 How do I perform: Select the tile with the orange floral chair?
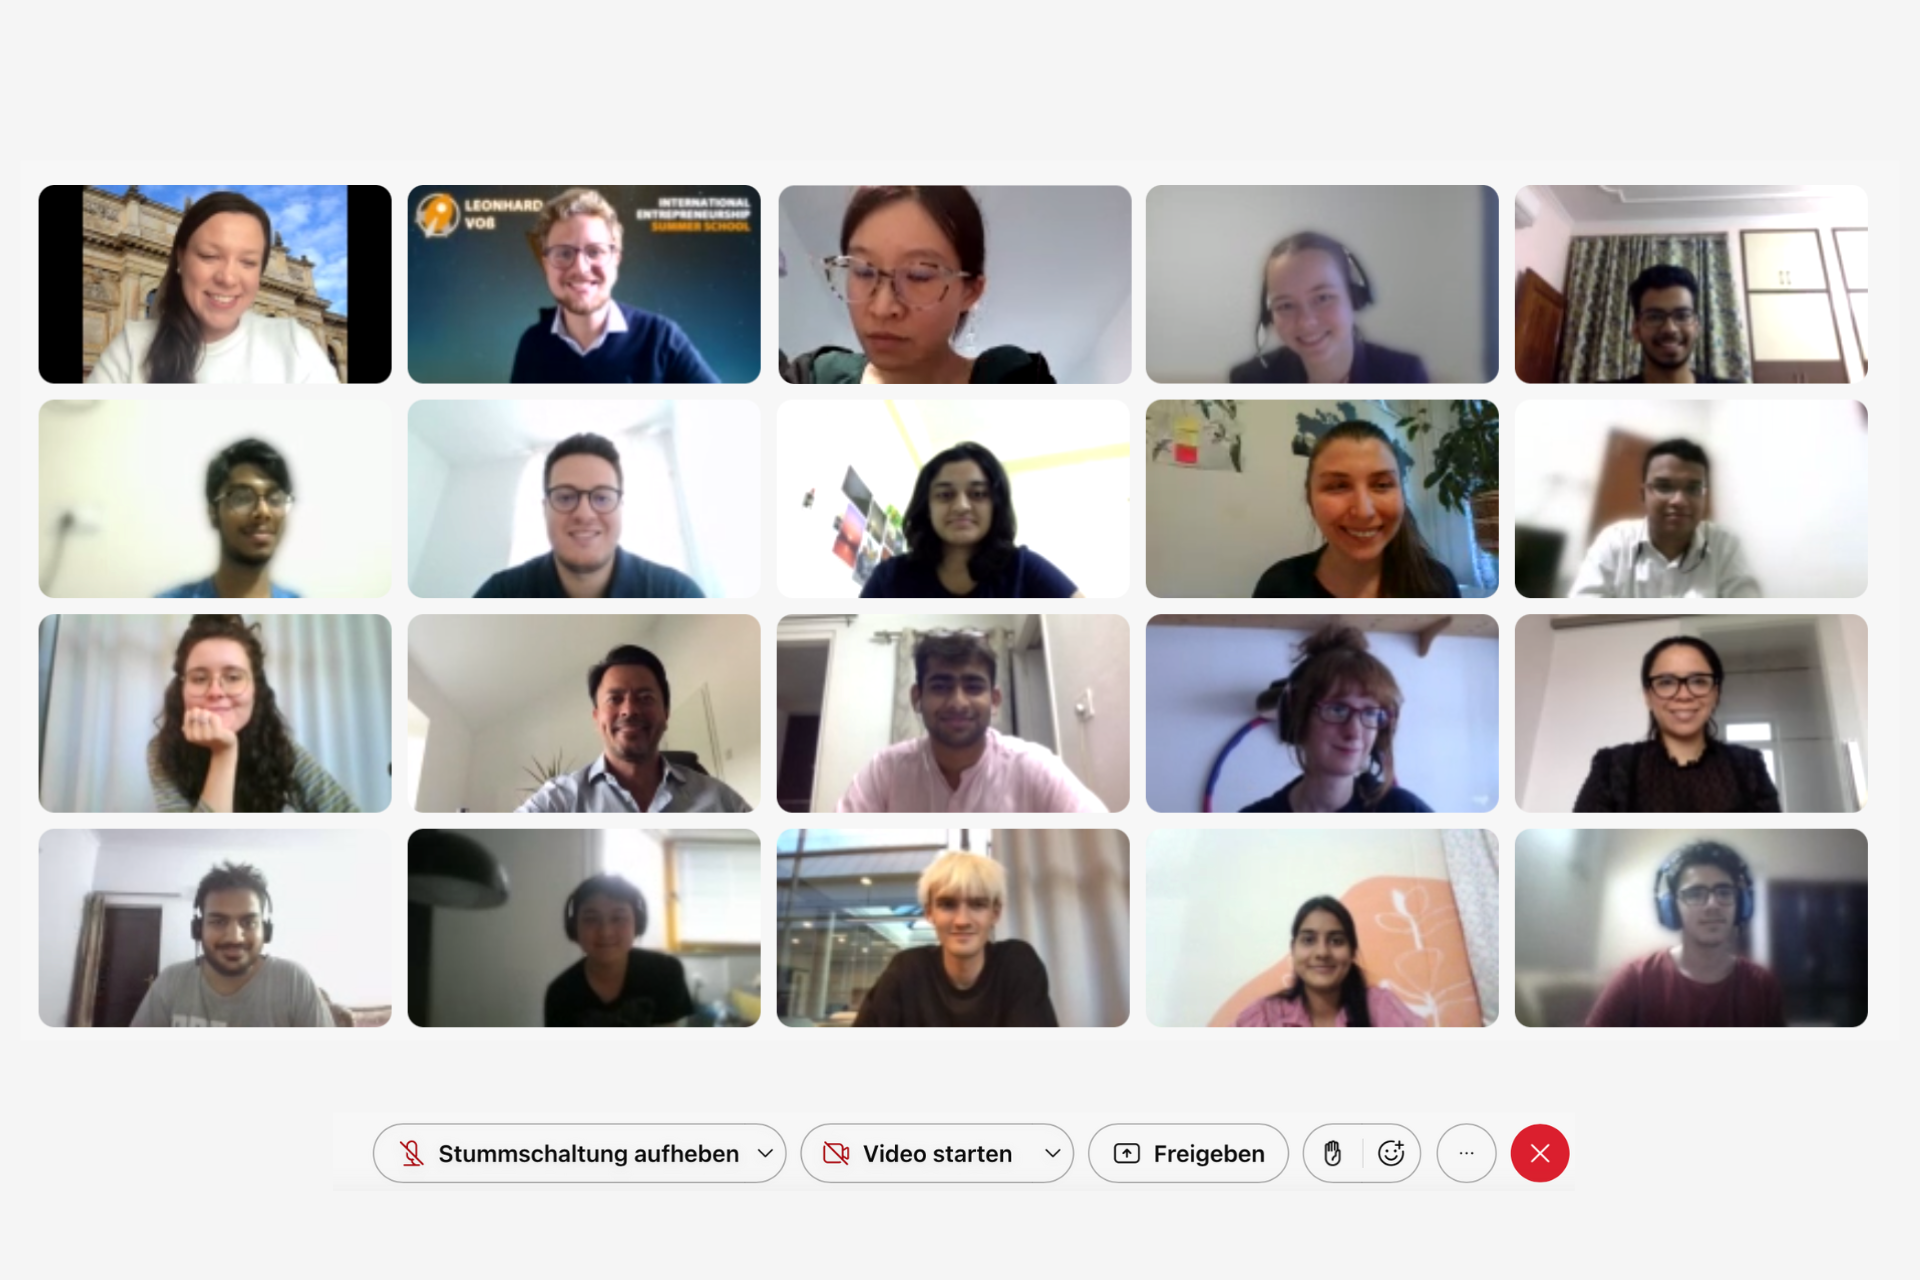[x=1322, y=928]
